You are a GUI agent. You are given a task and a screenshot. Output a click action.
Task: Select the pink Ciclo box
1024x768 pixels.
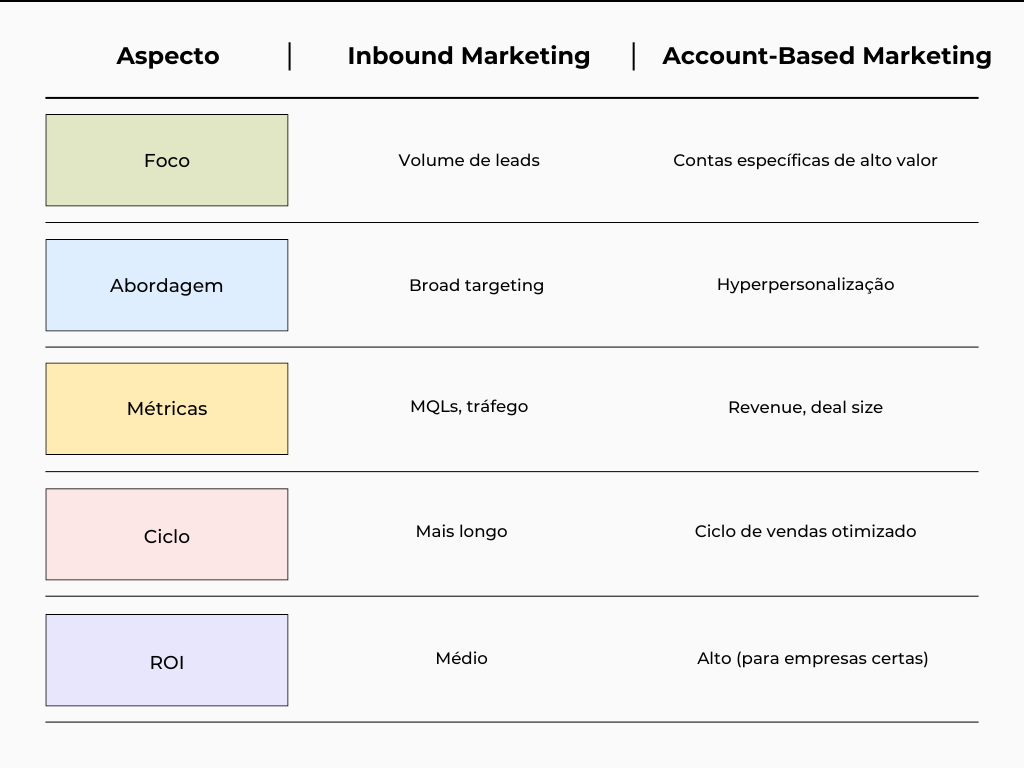click(167, 534)
